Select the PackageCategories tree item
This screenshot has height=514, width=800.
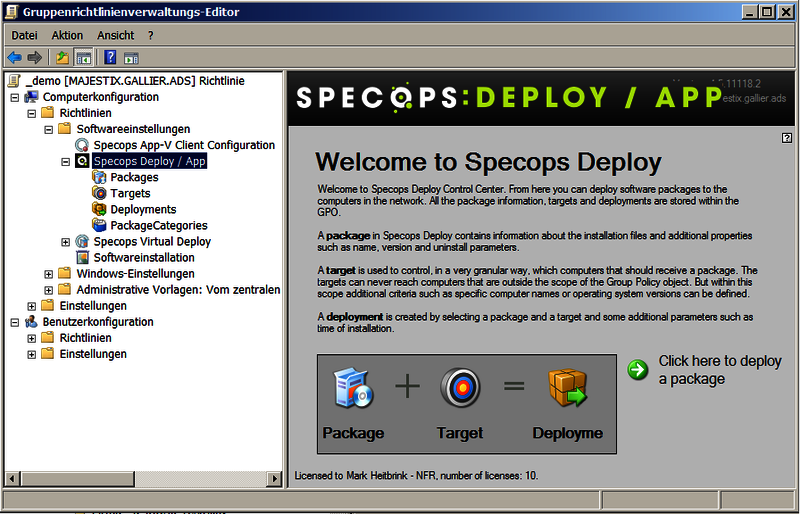[x=159, y=226]
